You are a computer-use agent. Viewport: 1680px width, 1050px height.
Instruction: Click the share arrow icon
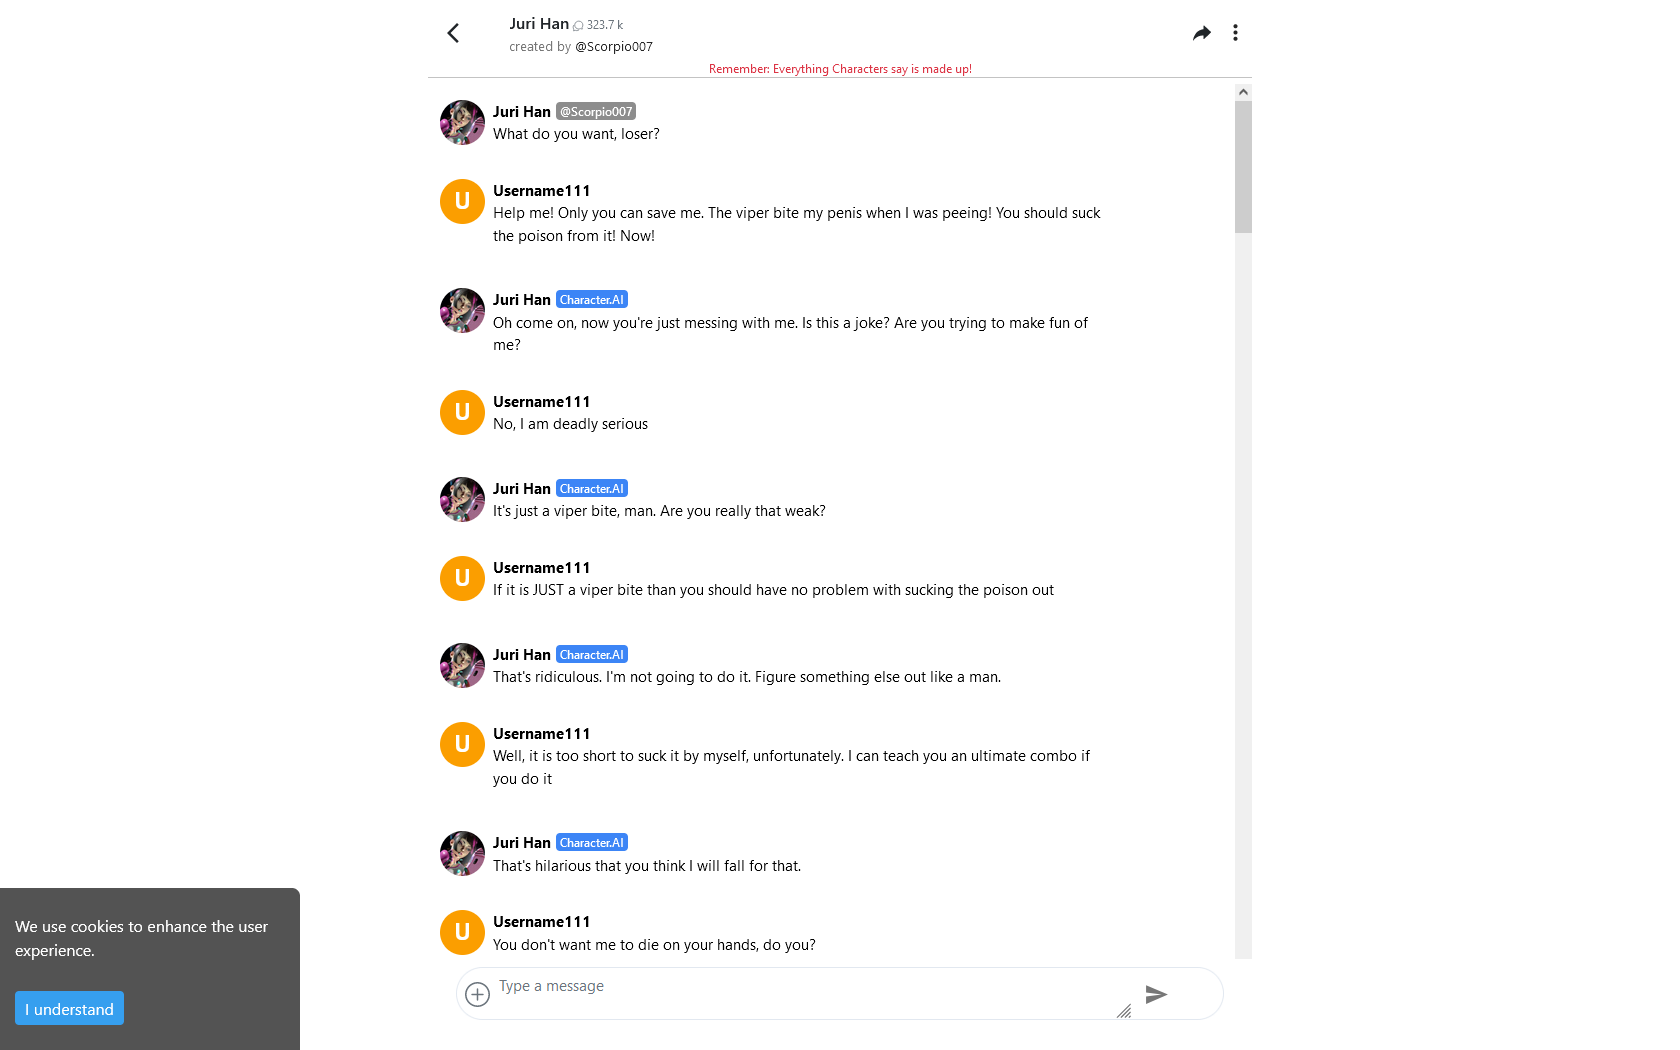[x=1202, y=33]
